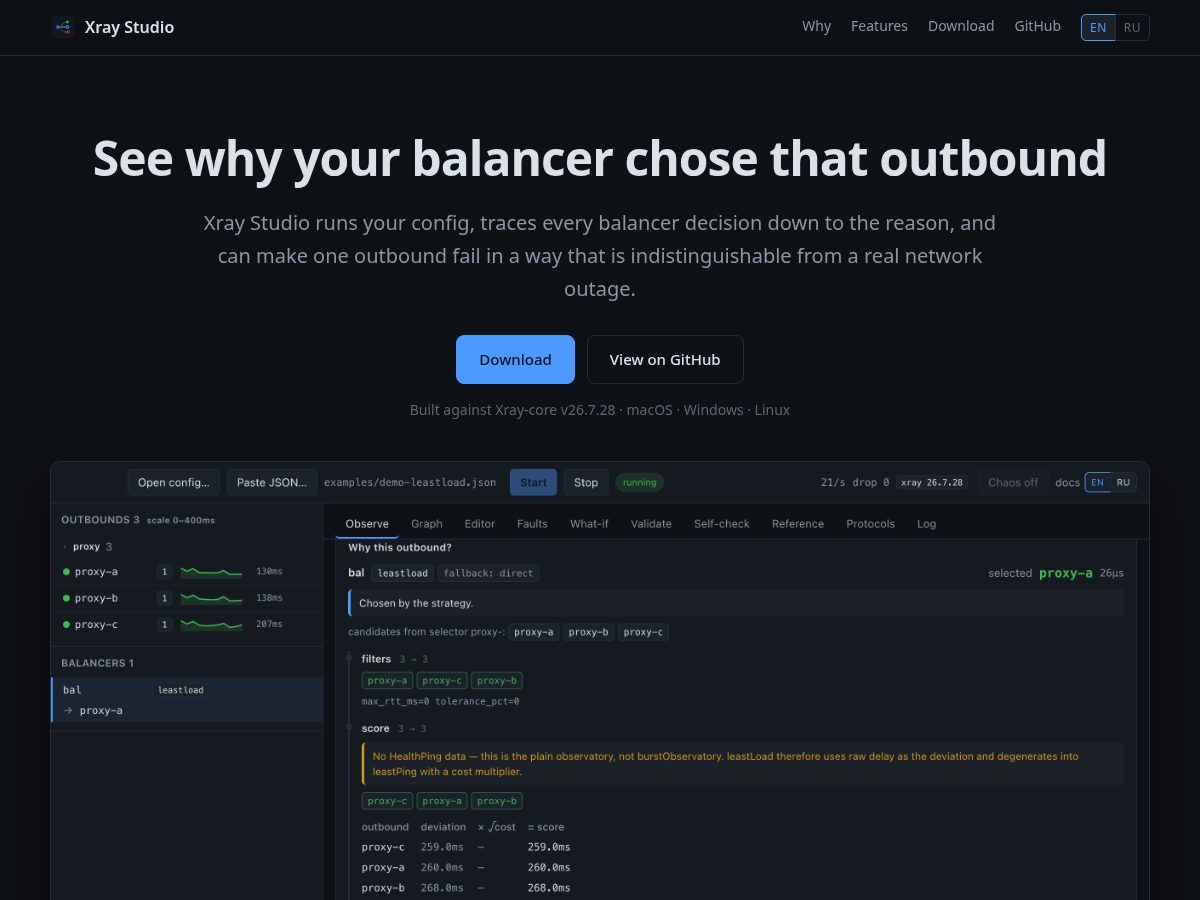1200x900 pixels.
Task: Select EN next to docs in app toolbar
Action: (x=1097, y=482)
